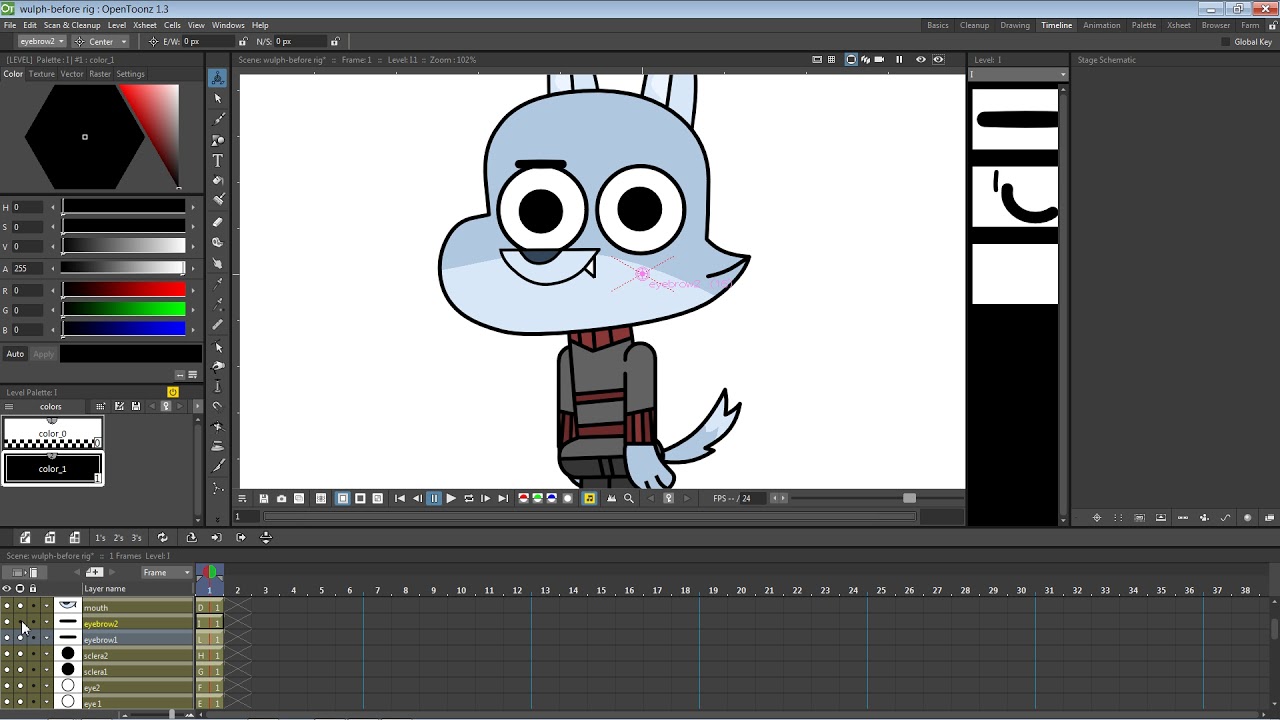This screenshot has height=720, width=1280.
Task: Open the viewer playback options menu icon
Action: (x=242, y=498)
